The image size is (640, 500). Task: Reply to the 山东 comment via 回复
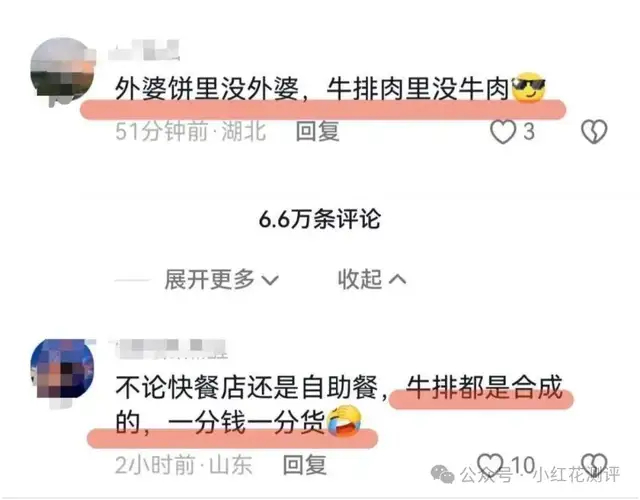(305, 465)
